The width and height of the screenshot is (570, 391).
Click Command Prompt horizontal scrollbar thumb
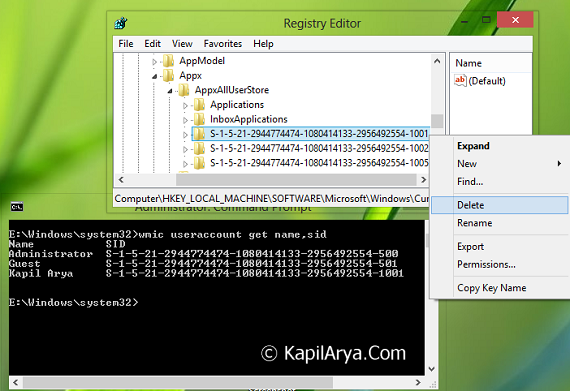(x=178, y=382)
